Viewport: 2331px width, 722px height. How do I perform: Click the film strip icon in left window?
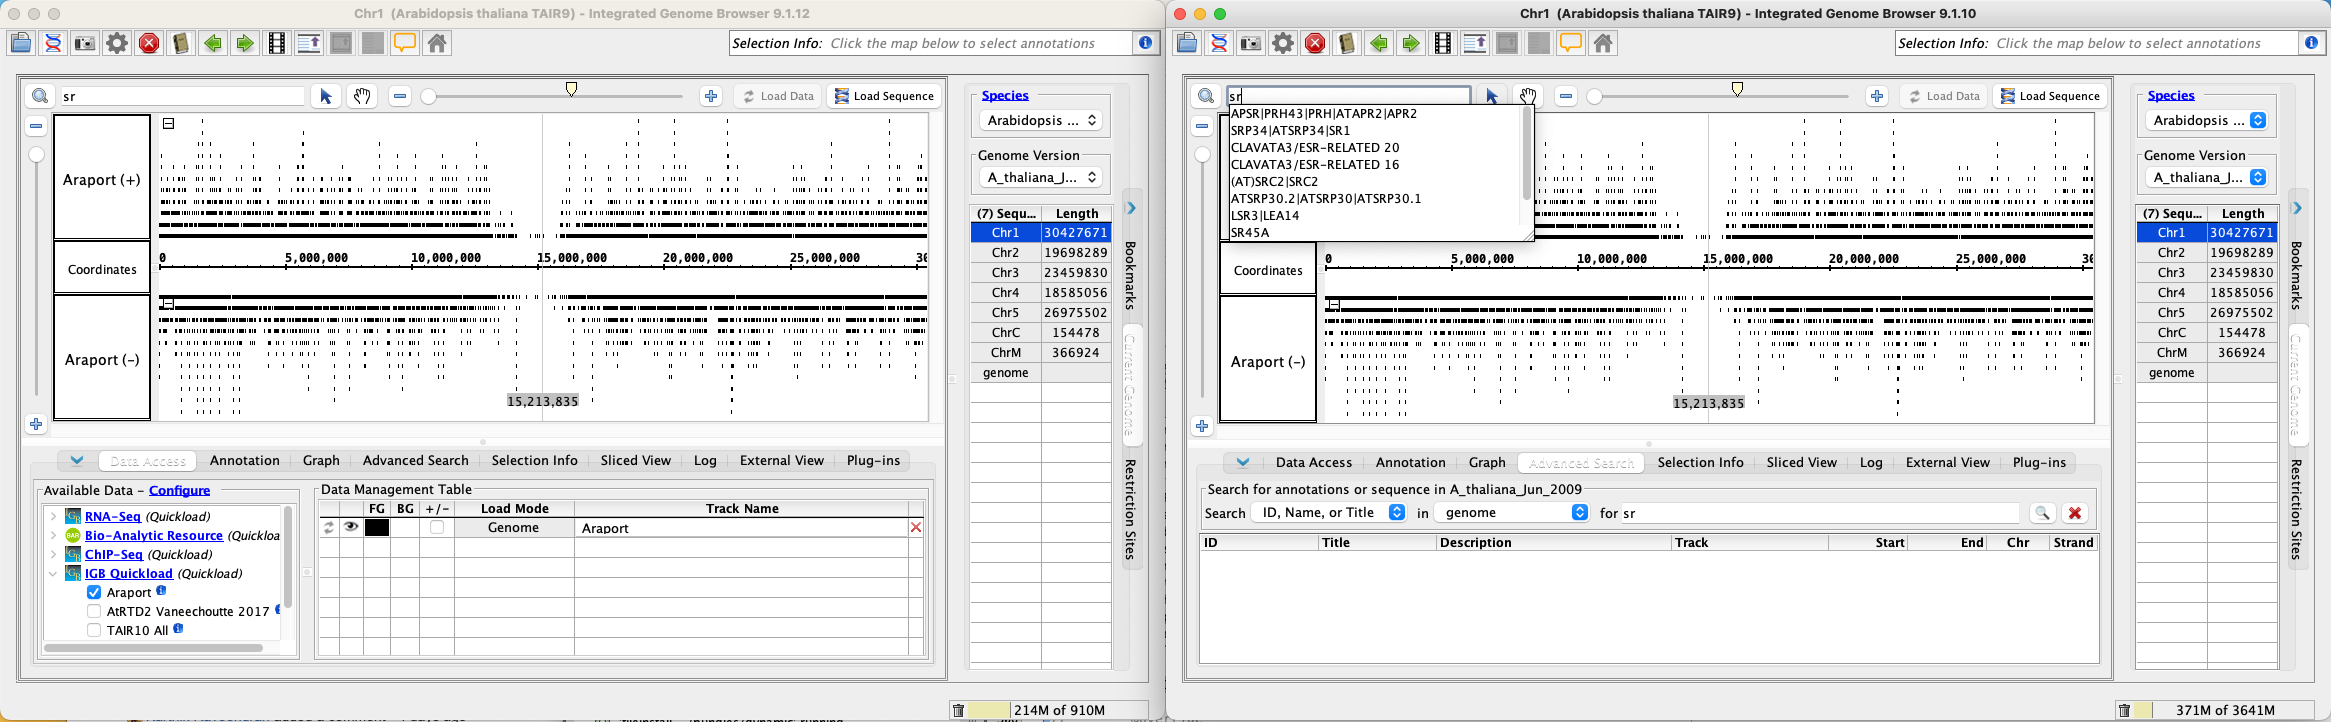click(277, 43)
